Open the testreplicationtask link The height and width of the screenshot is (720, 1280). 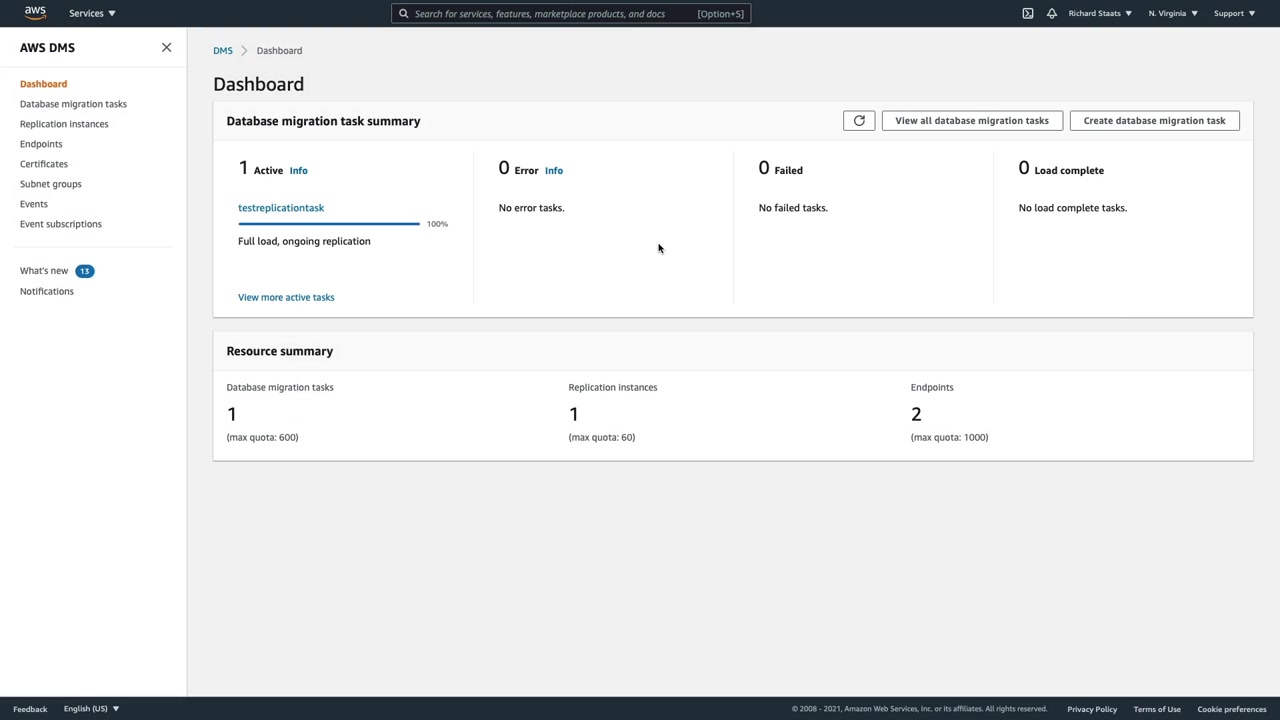click(x=281, y=208)
